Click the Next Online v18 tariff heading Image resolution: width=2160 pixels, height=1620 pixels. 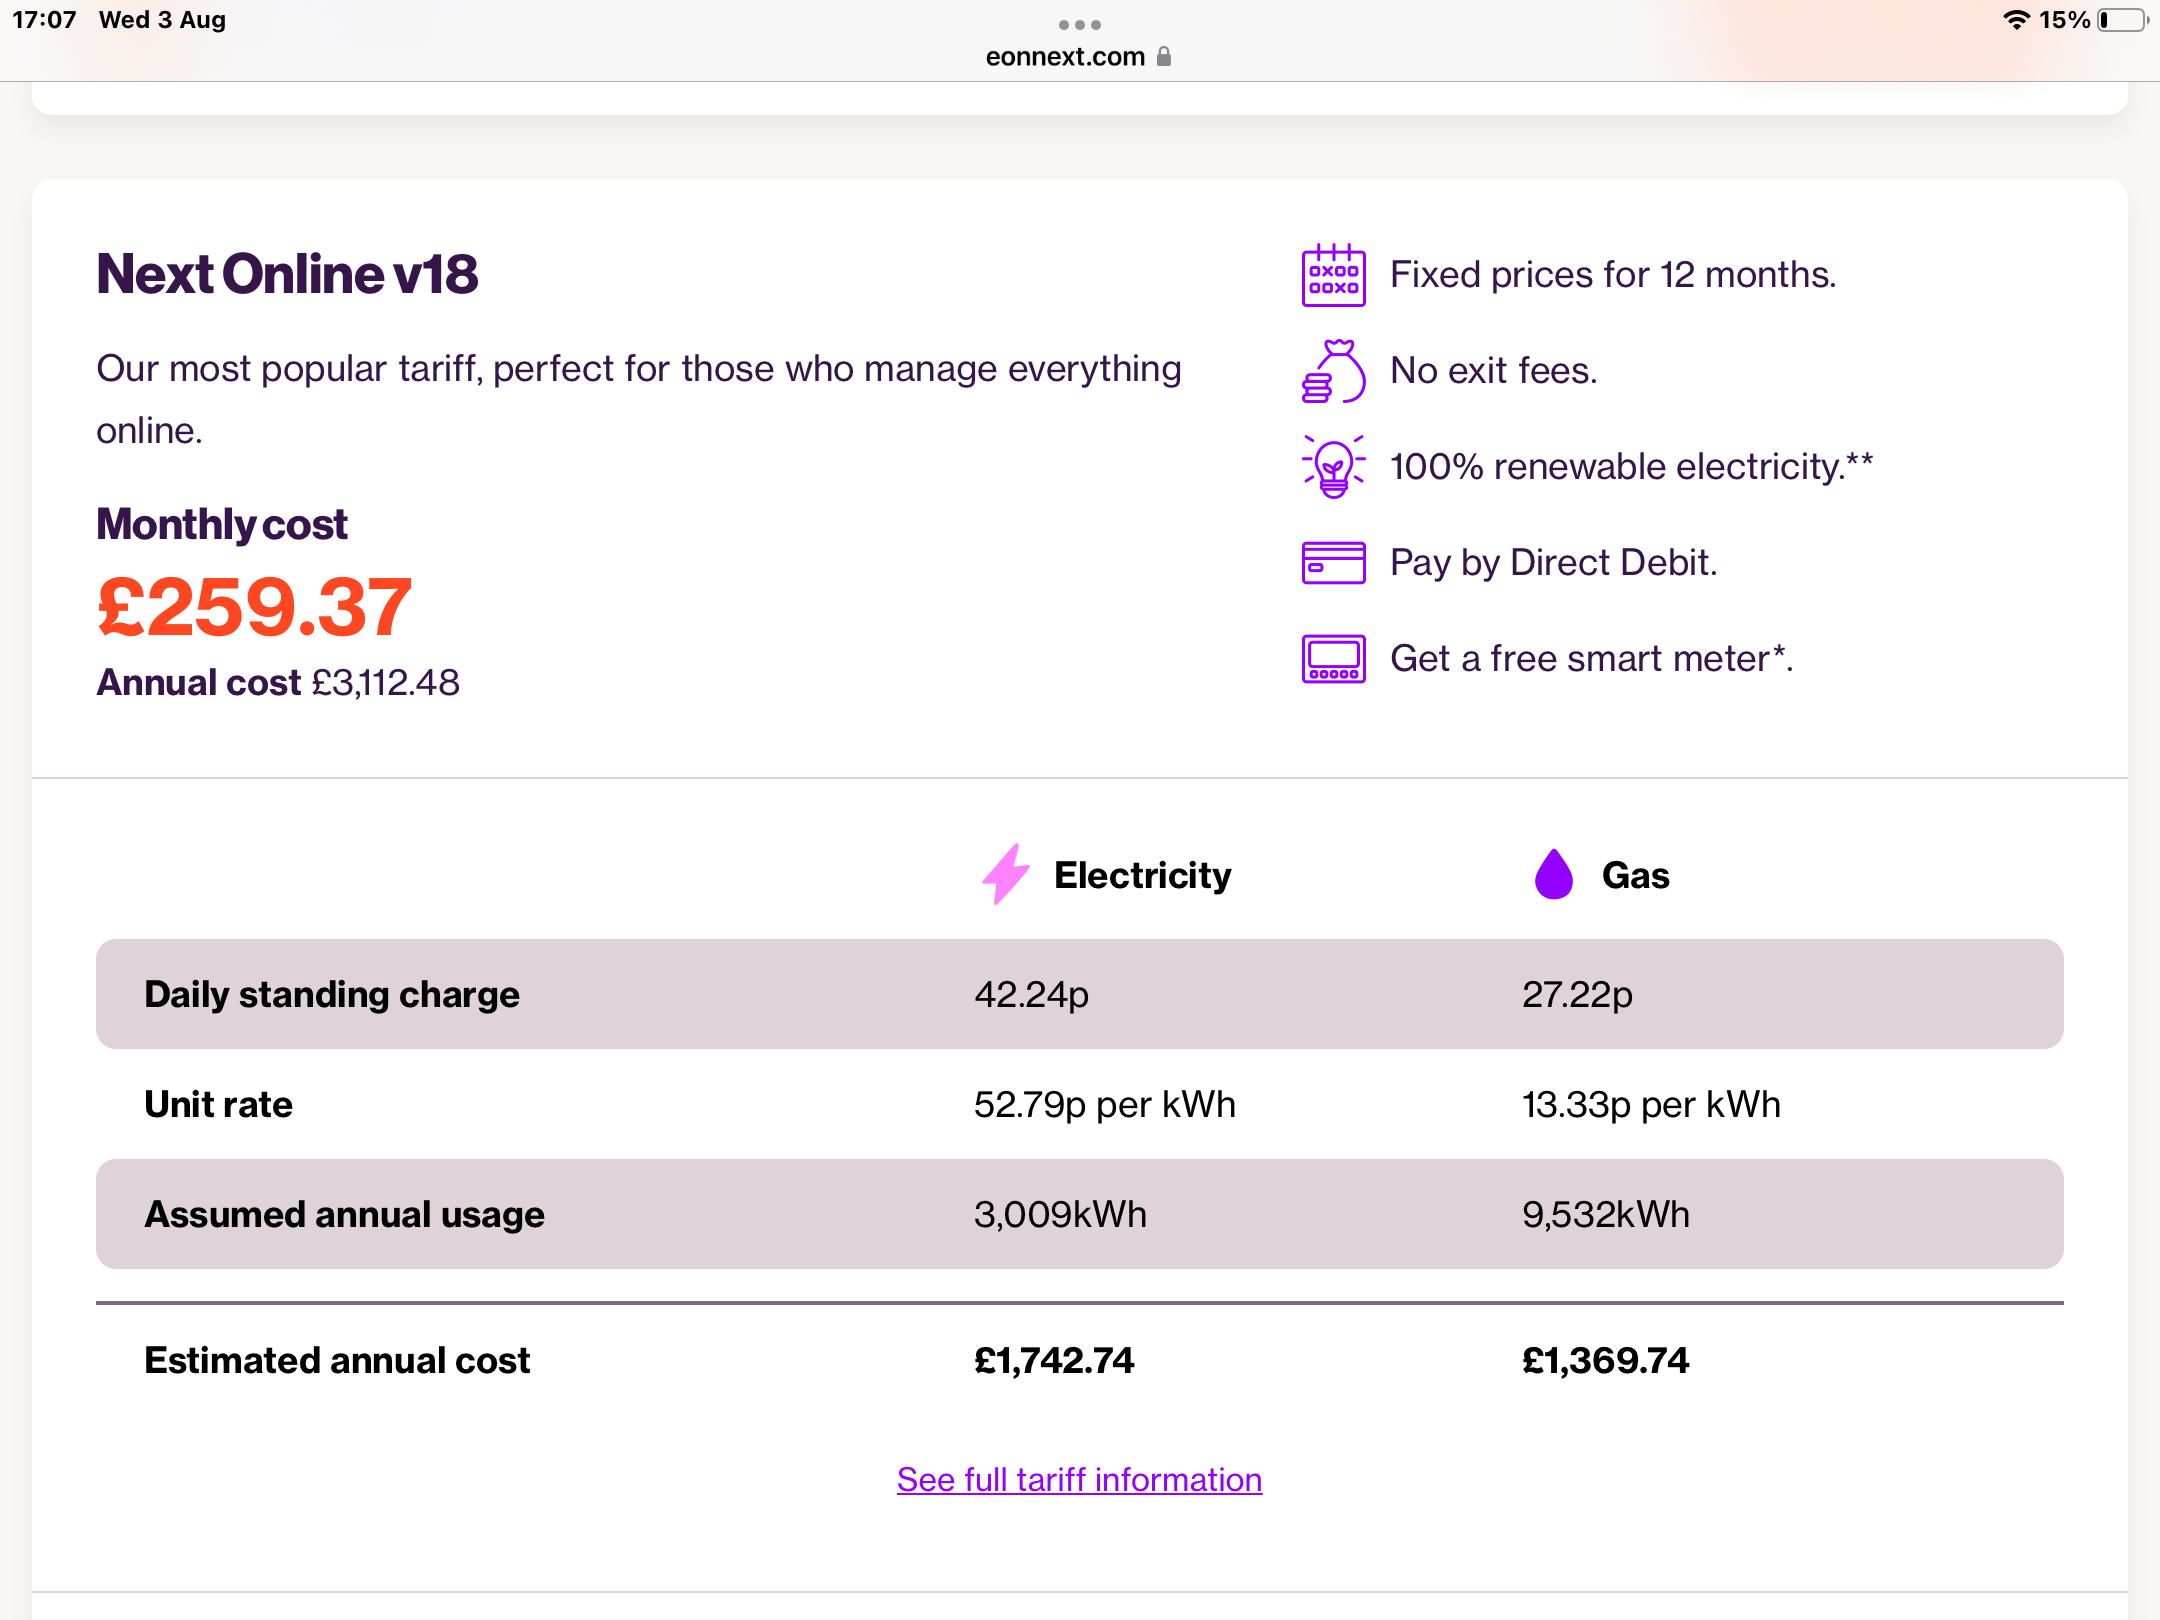click(287, 274)
